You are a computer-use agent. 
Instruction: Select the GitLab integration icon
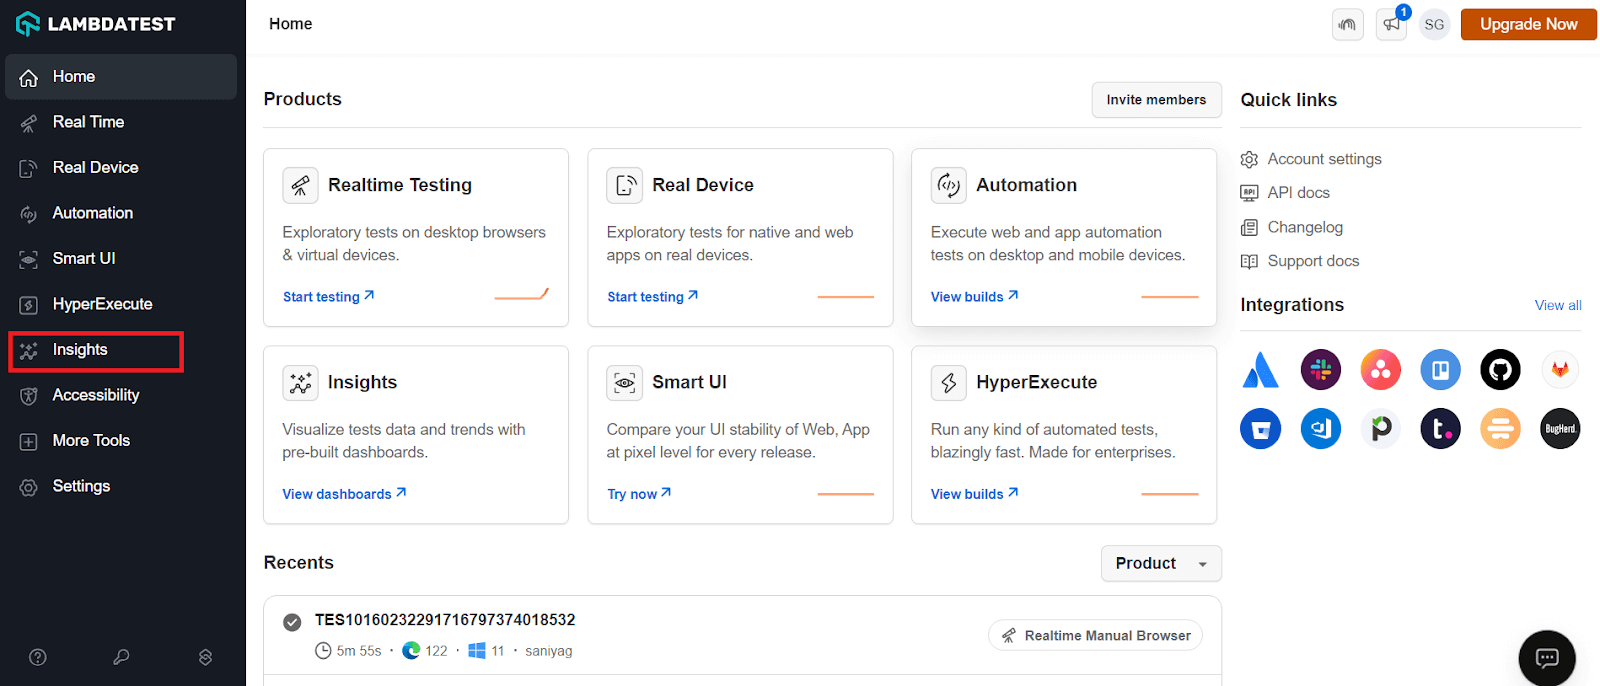(x=1560, y=370)
